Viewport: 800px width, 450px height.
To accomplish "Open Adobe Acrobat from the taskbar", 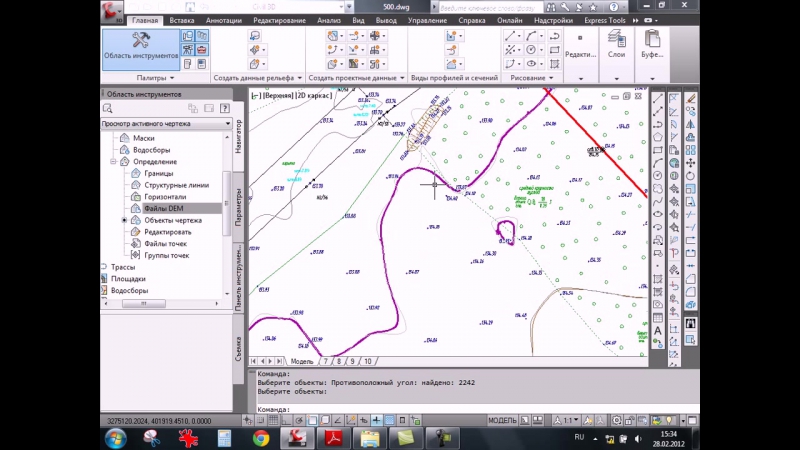I will pos(333,438).
